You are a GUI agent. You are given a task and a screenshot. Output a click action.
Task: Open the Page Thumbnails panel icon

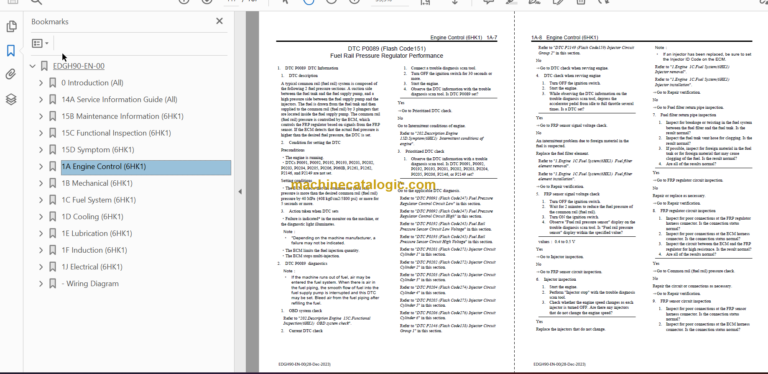click(11, 26)
